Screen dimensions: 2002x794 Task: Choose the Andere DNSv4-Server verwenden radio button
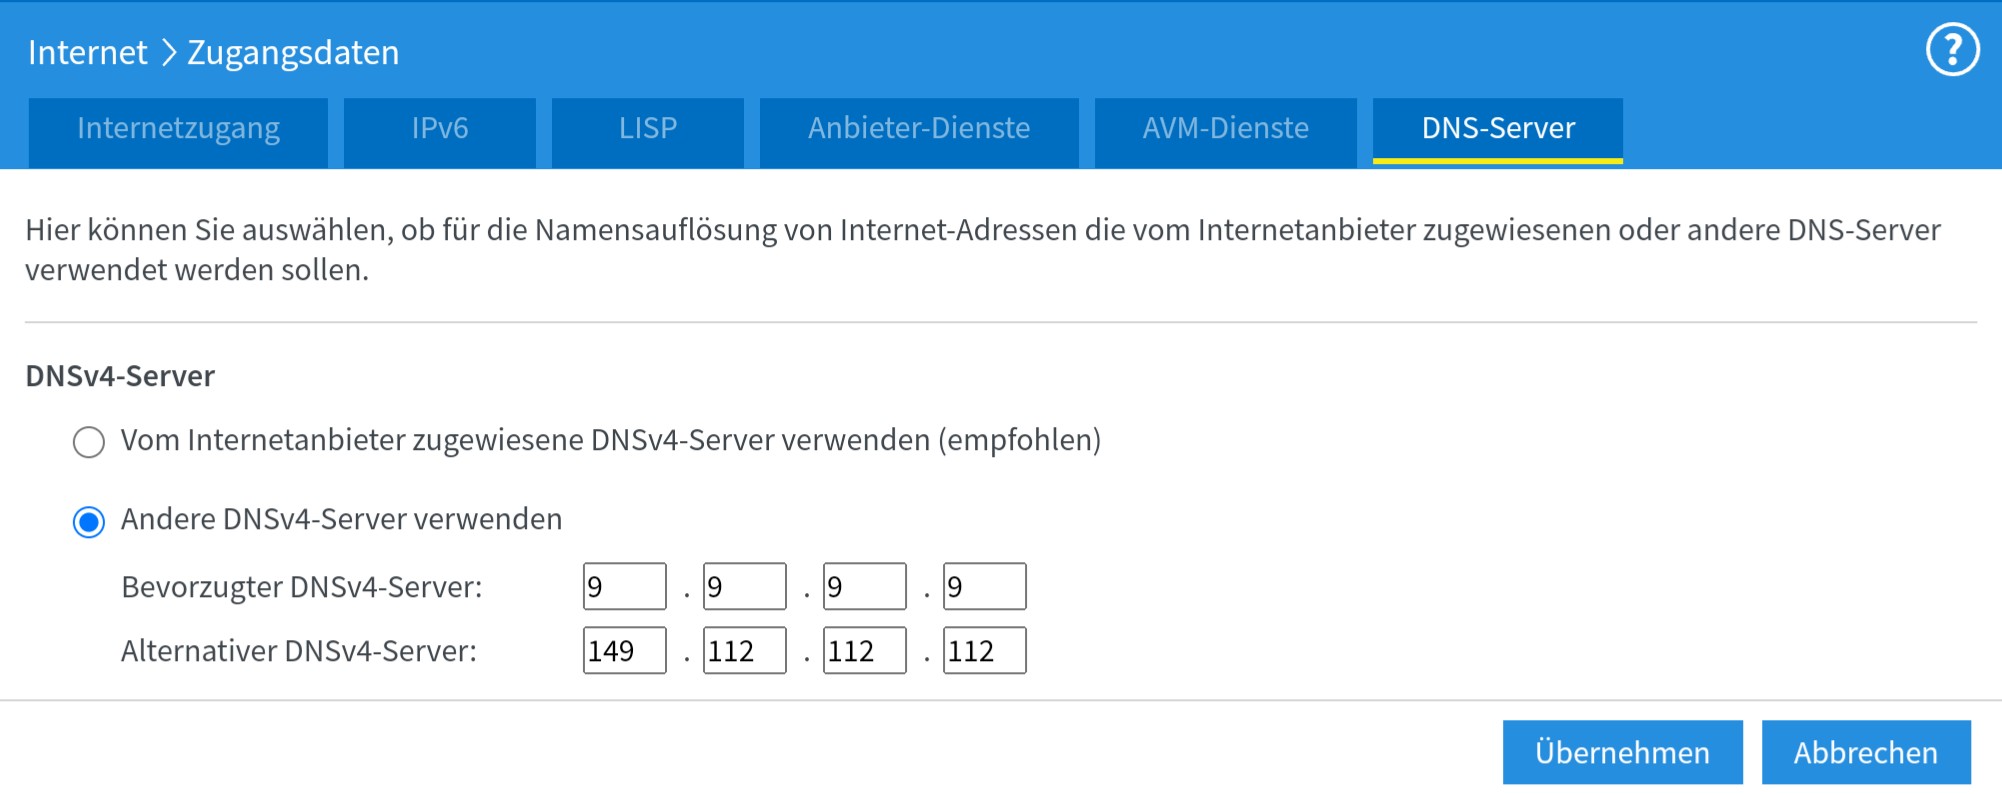tap(89, 522)
